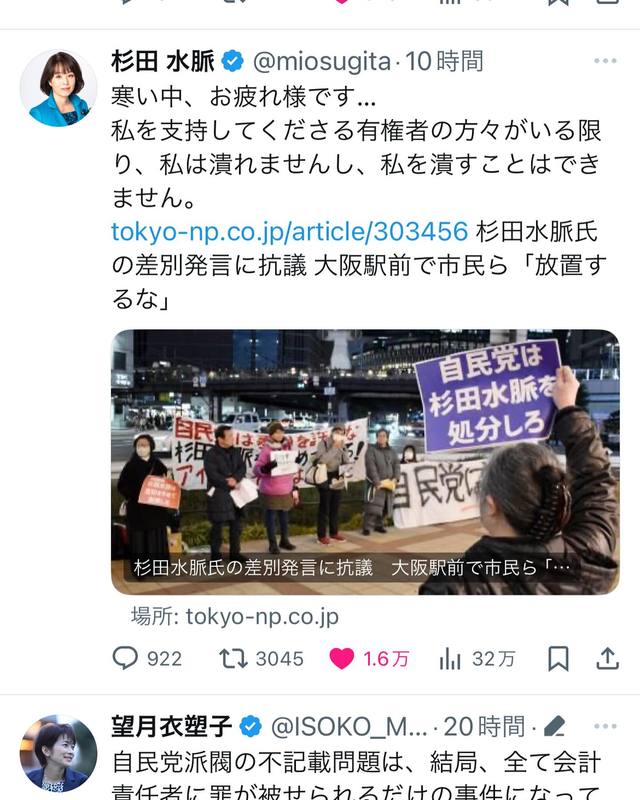View analytics bar chart icon 32万
The height and width of the screenshot is (800, 640).
tap(450, 659)
